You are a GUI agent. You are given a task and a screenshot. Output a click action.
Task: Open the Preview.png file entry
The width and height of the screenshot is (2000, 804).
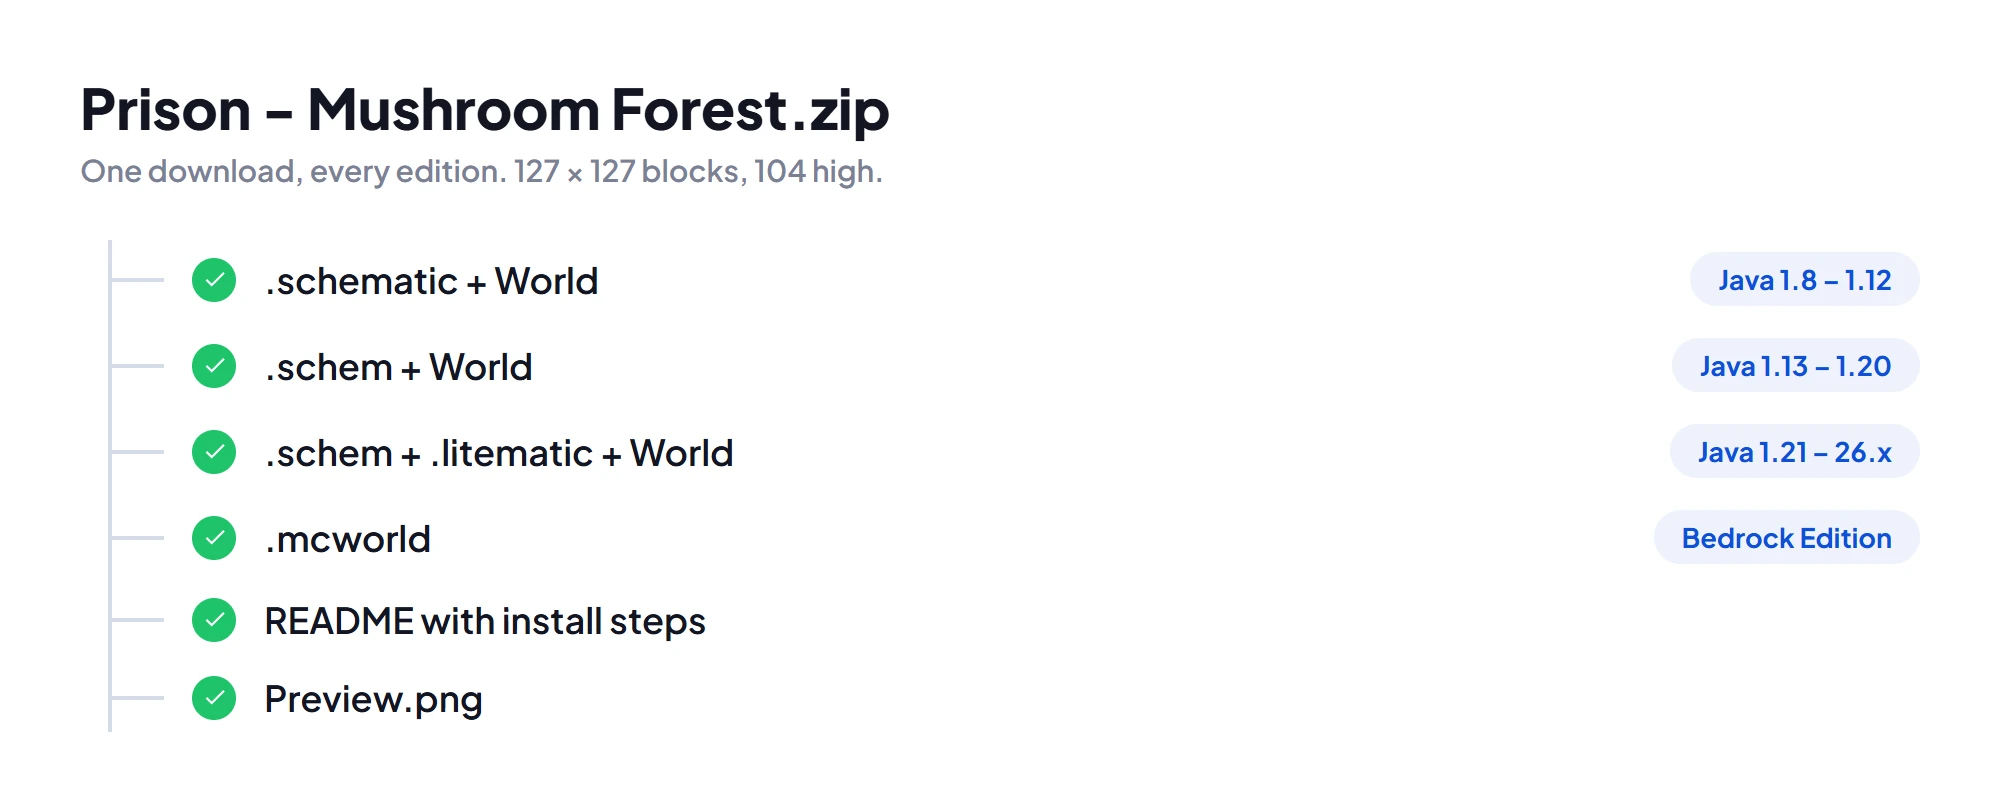(x=373, y=699)
